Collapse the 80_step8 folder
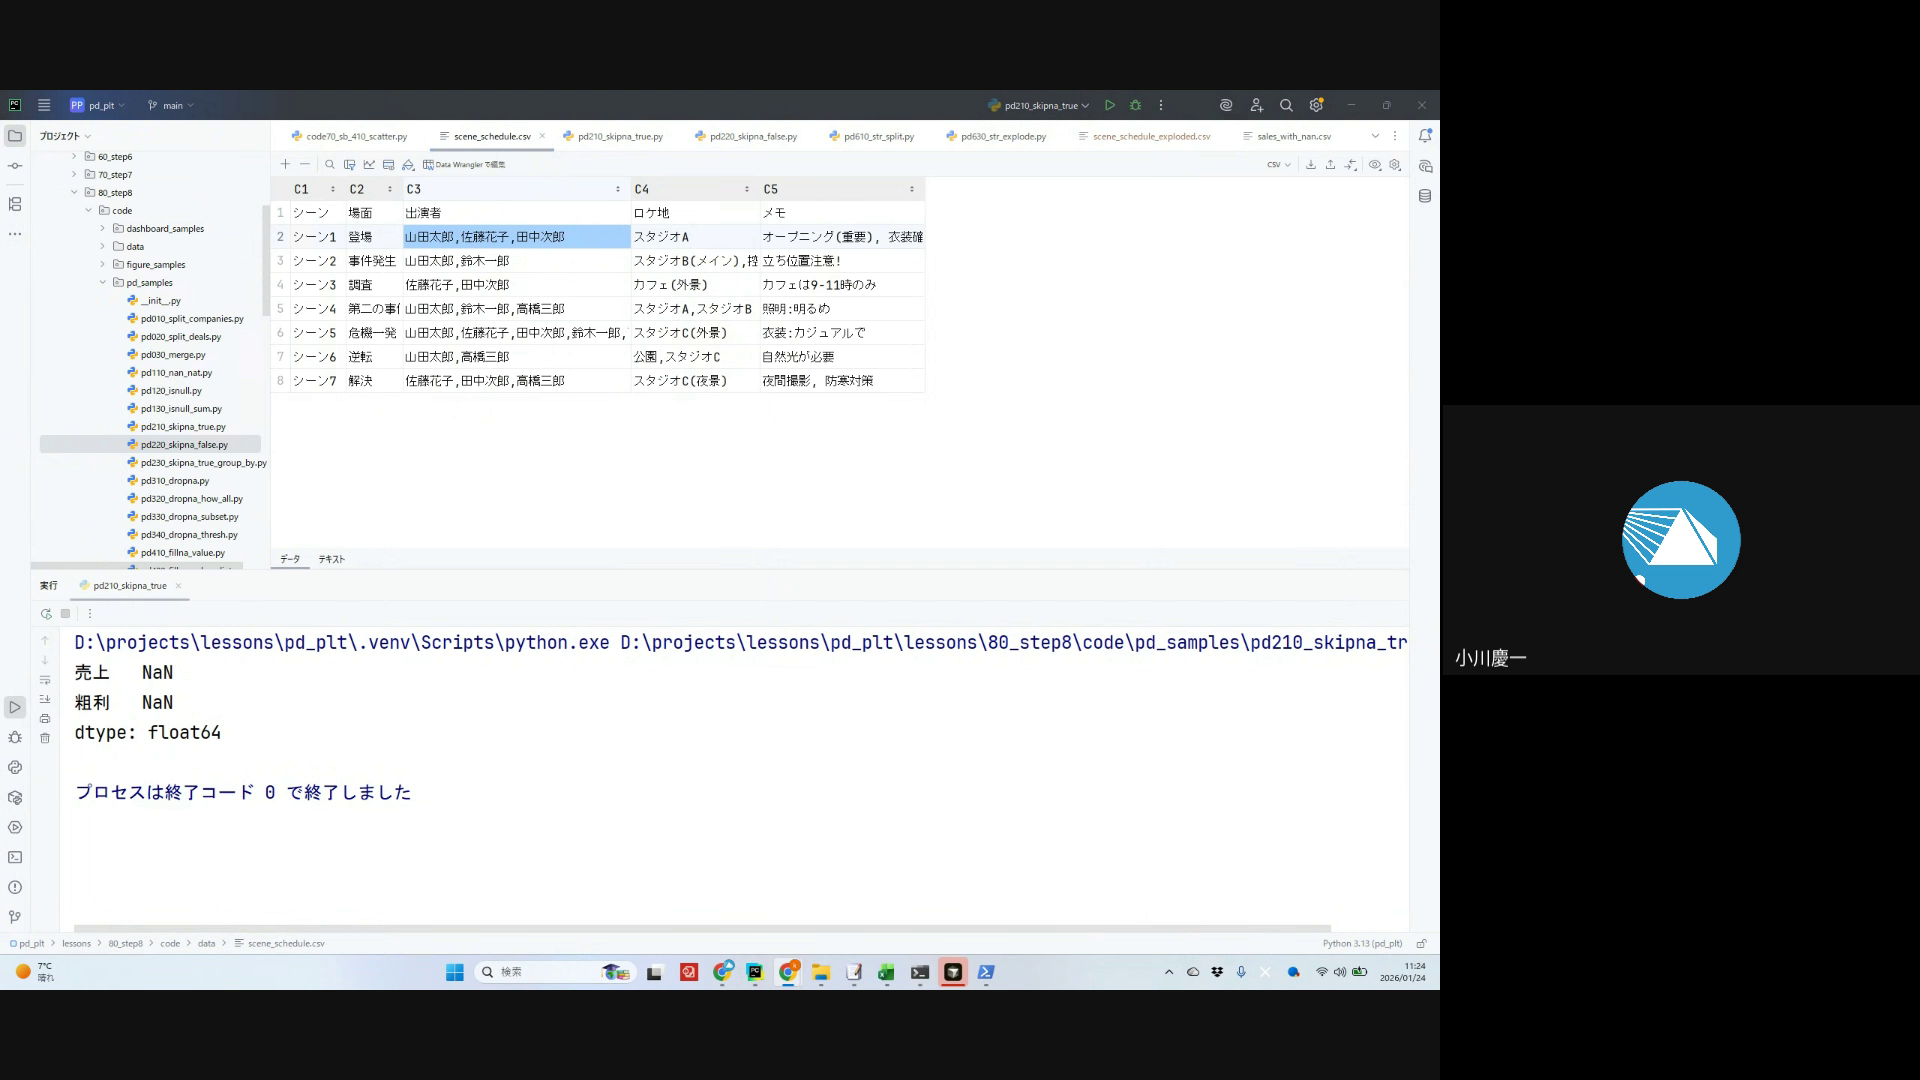The image size is (1920, 1080). click(x=74, y=193)
